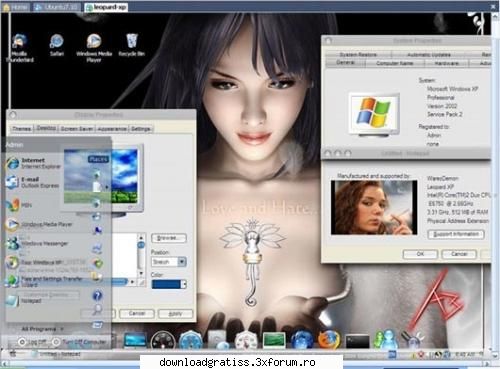Open the Messenger people dock icon

[x=385, y=340]
